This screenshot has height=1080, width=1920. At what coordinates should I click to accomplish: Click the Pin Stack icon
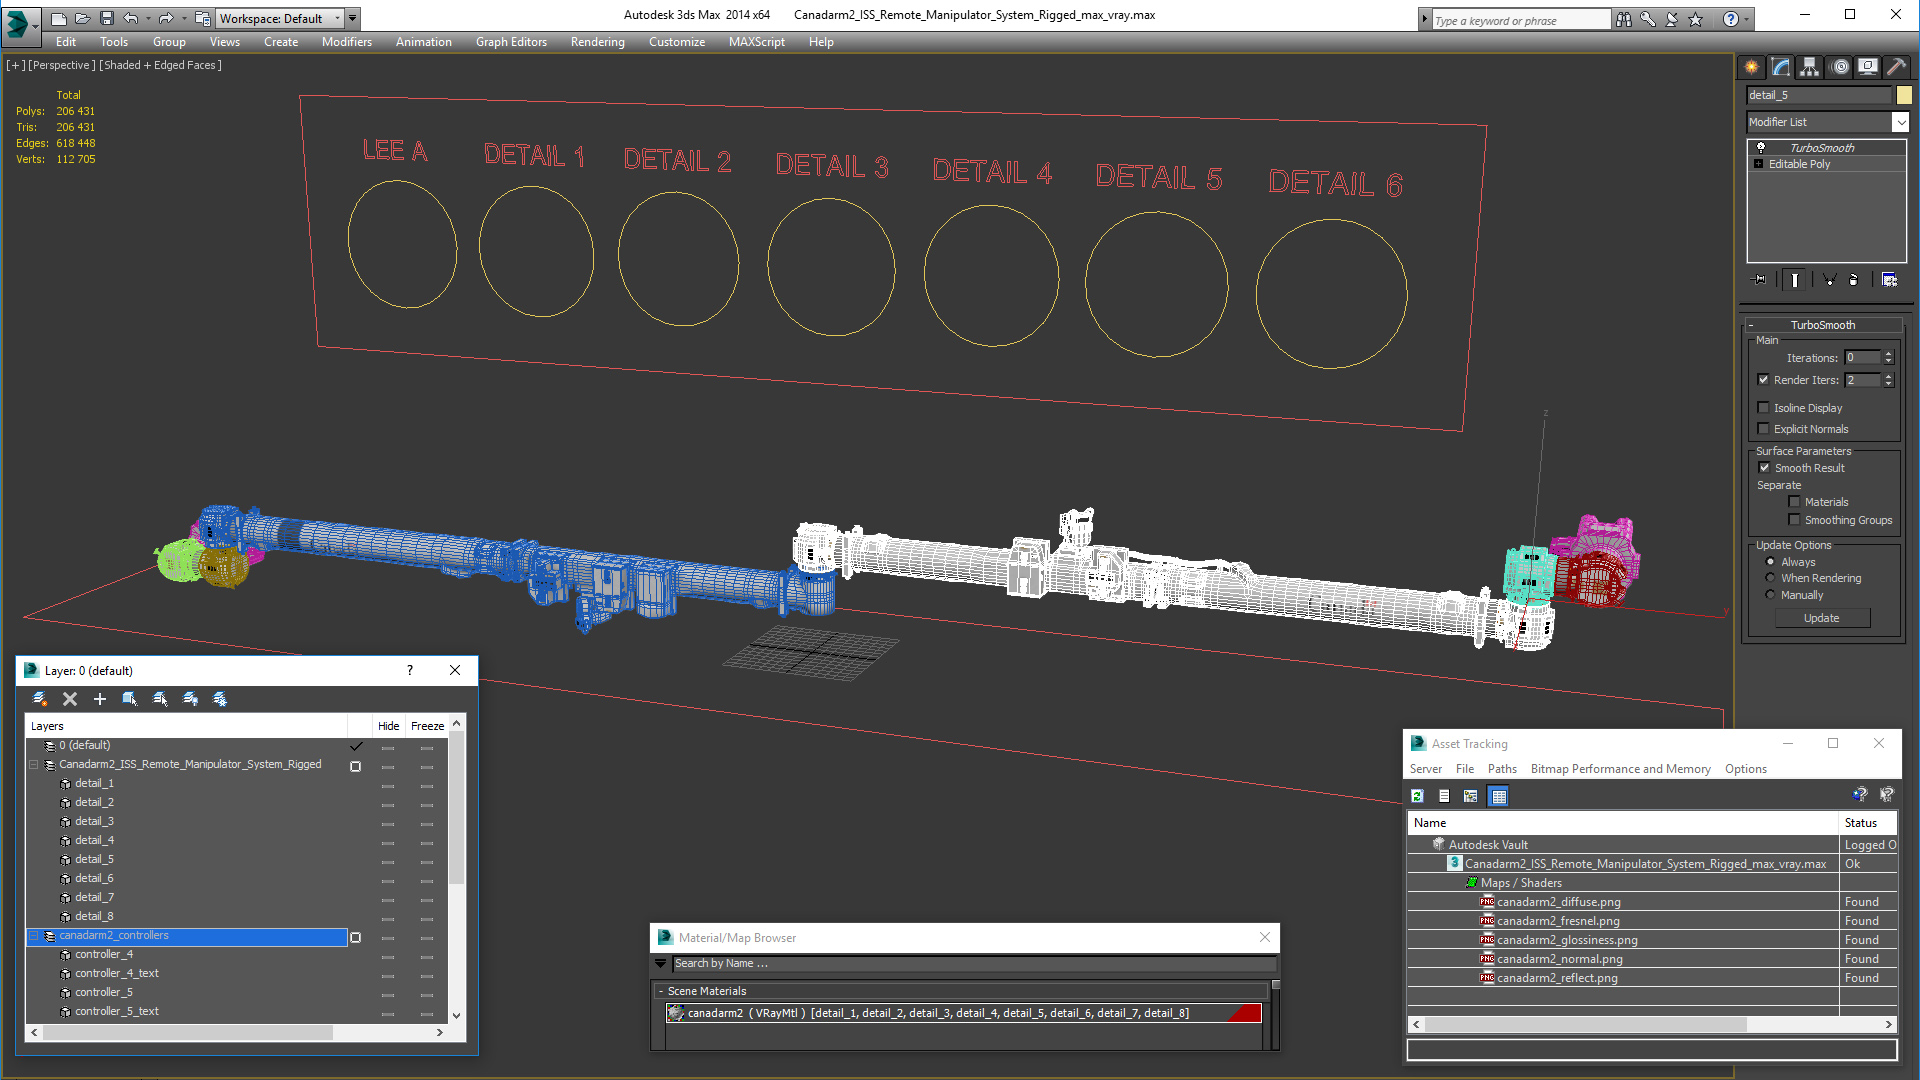click(x=1760, y=280)
